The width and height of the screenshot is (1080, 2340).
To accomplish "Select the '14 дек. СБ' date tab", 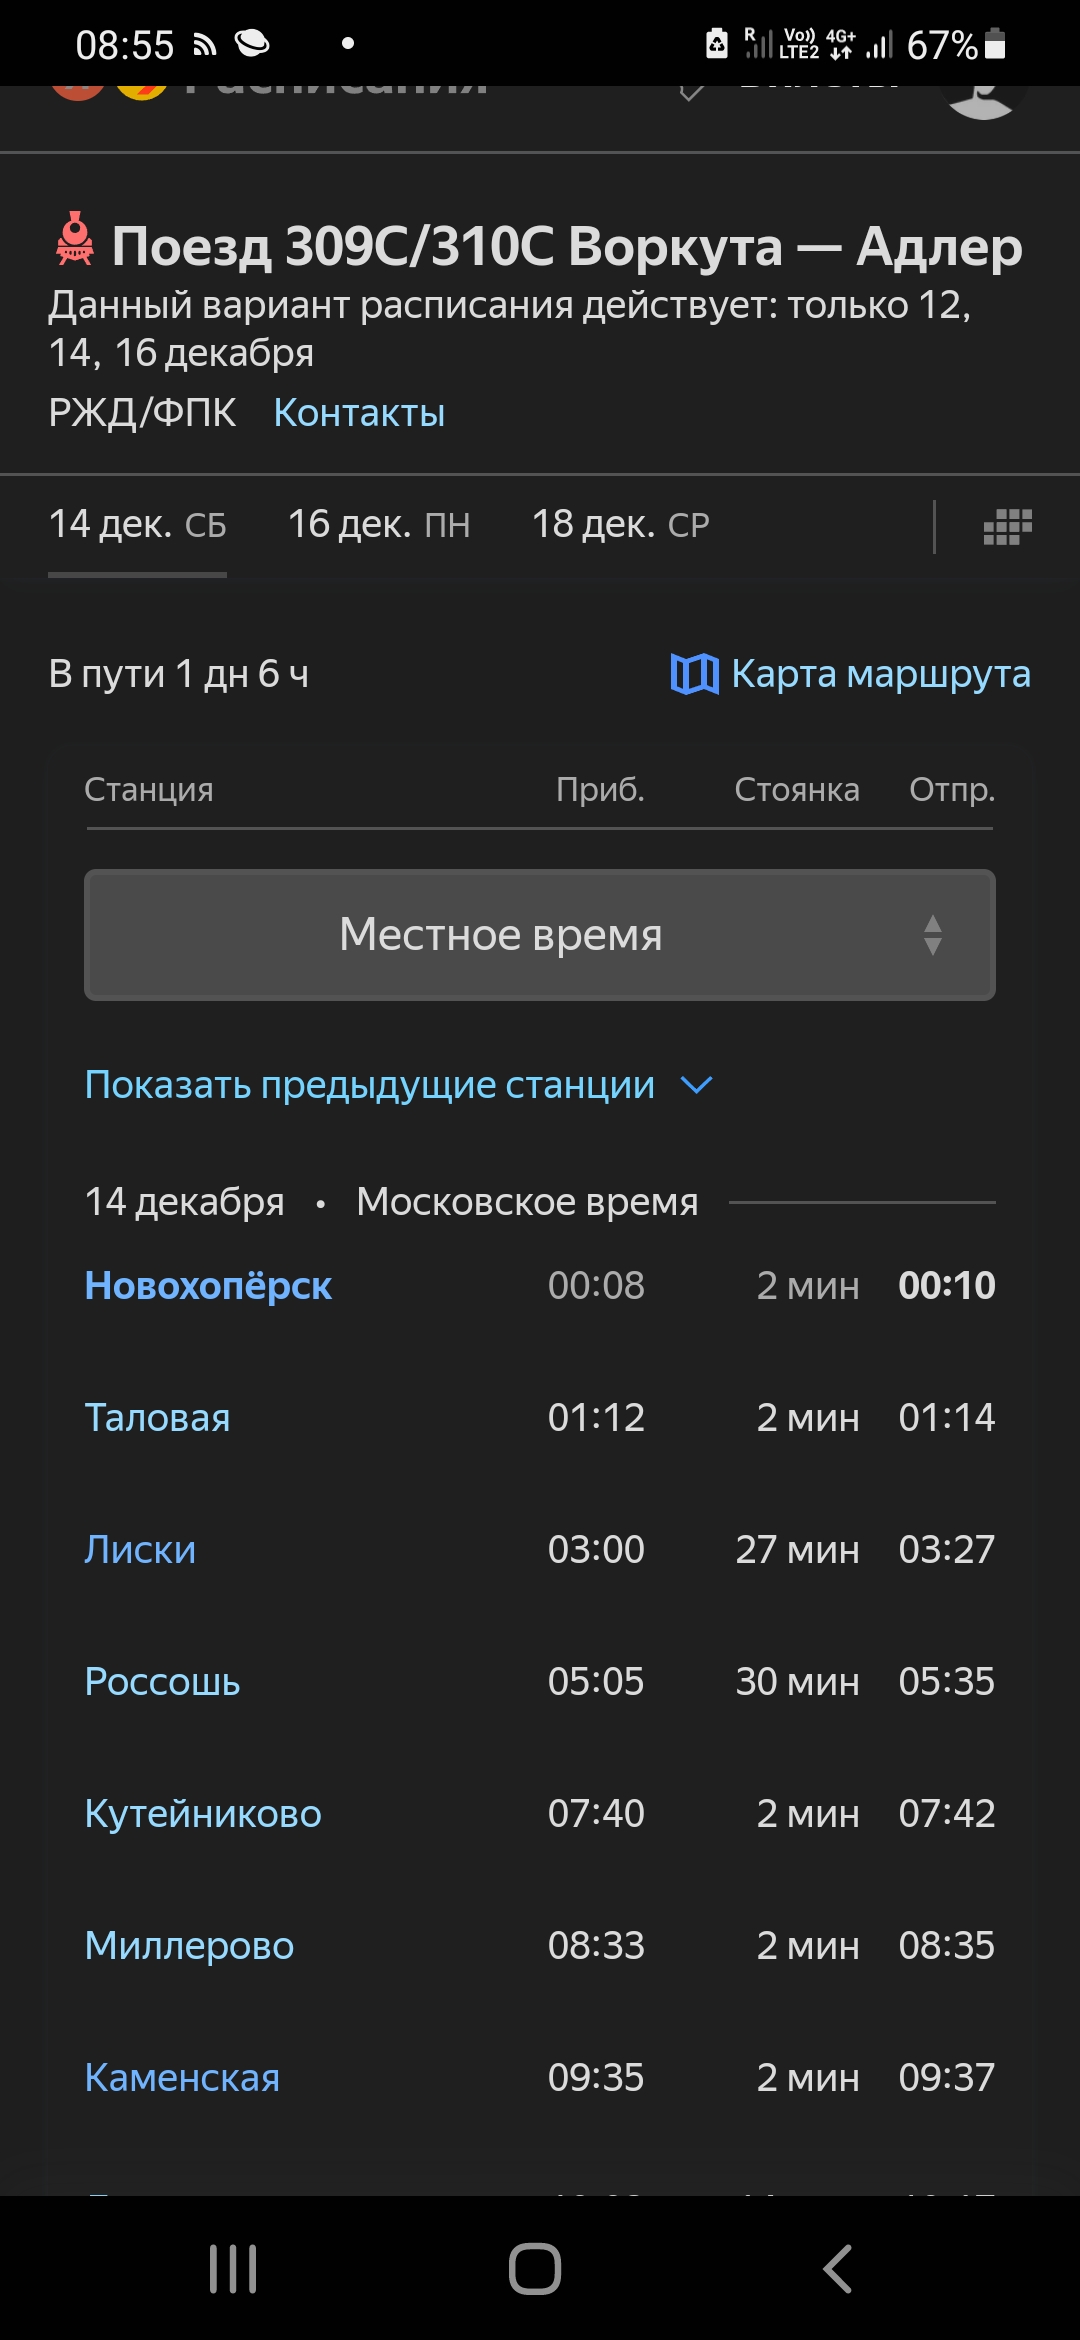I will [138, 525].
